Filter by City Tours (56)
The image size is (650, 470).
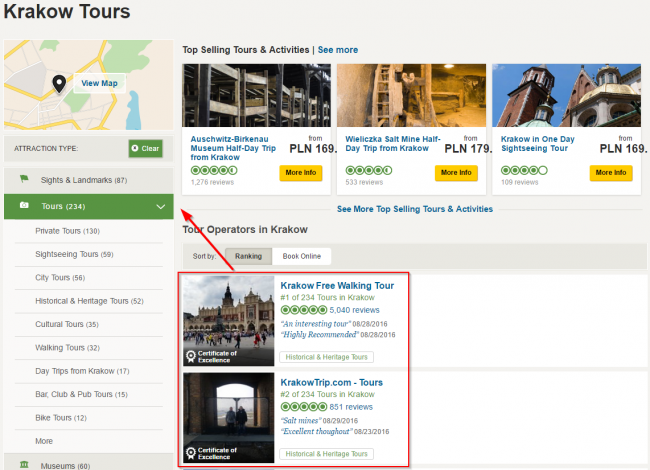(60, 278)
